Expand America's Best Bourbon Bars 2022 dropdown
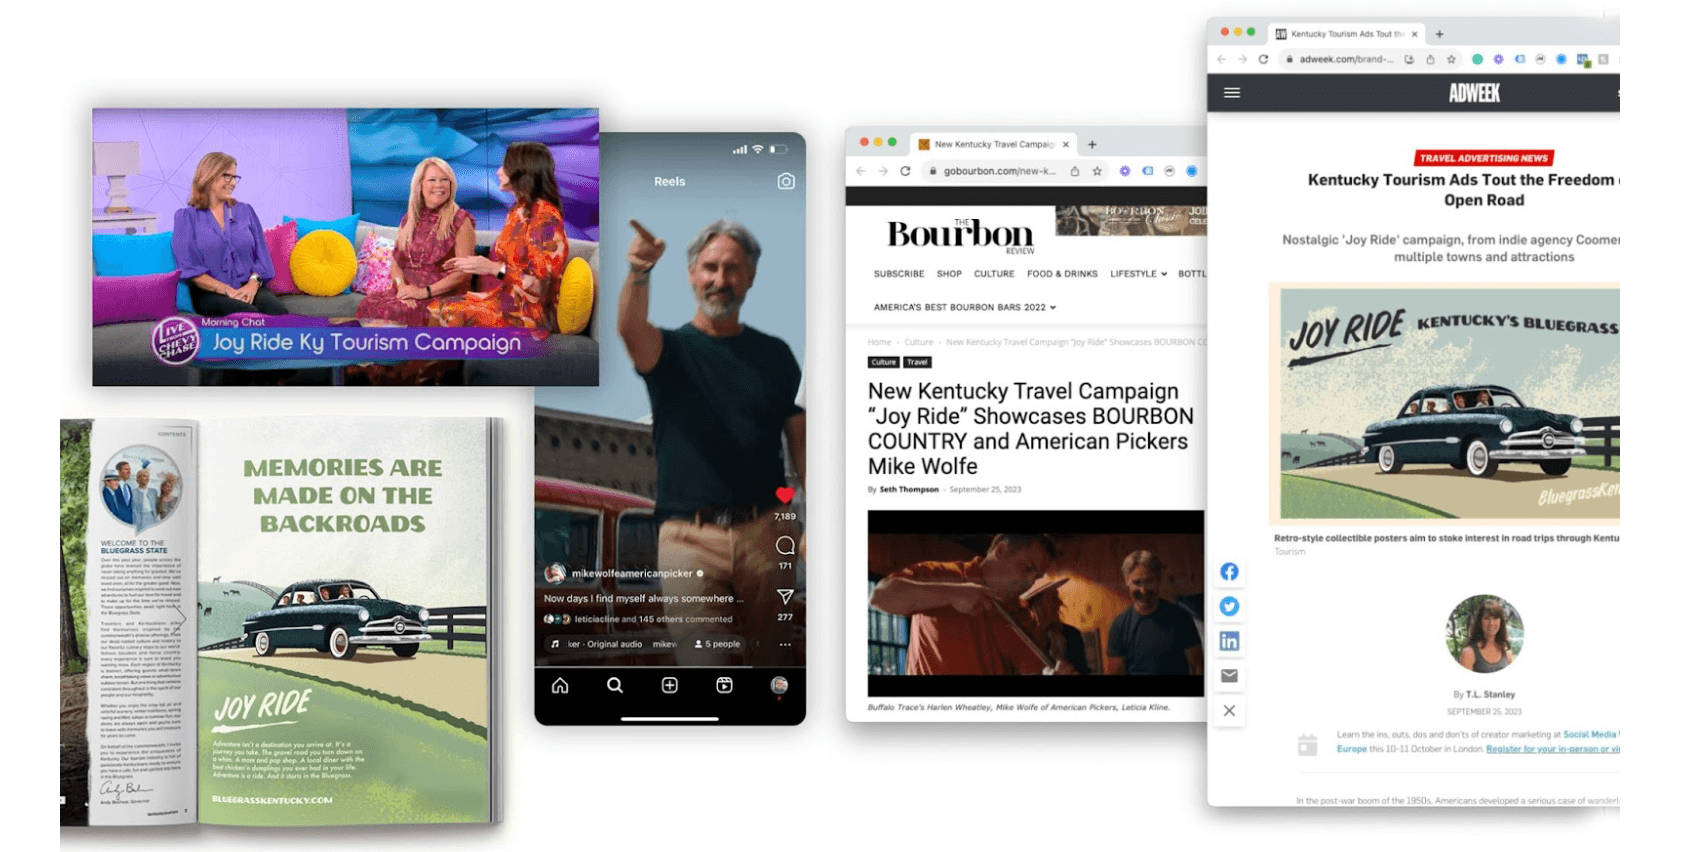The height and width of the screenshot is (852, 1694). tap(964, 307)
